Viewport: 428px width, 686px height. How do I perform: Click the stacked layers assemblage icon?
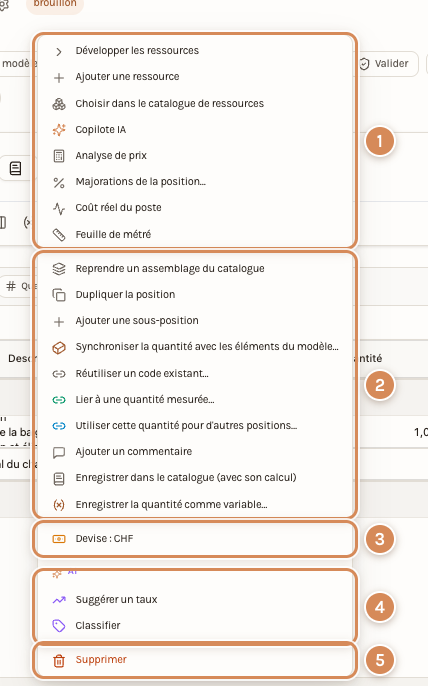(x=59, y=269)
